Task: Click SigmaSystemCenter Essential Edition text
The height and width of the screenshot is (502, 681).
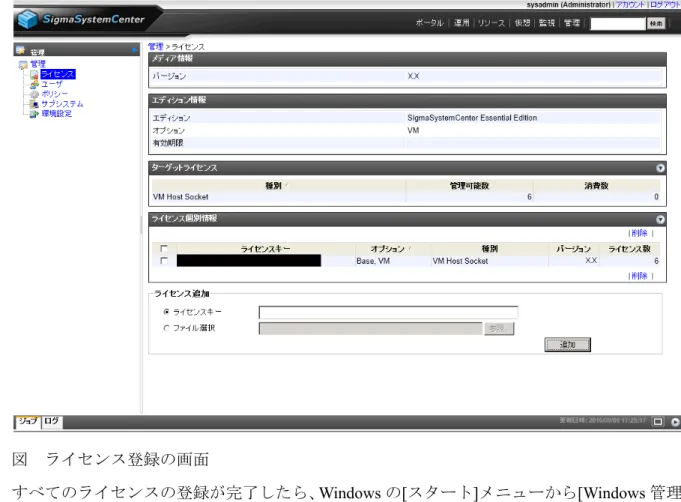Action: click(472, 118)
